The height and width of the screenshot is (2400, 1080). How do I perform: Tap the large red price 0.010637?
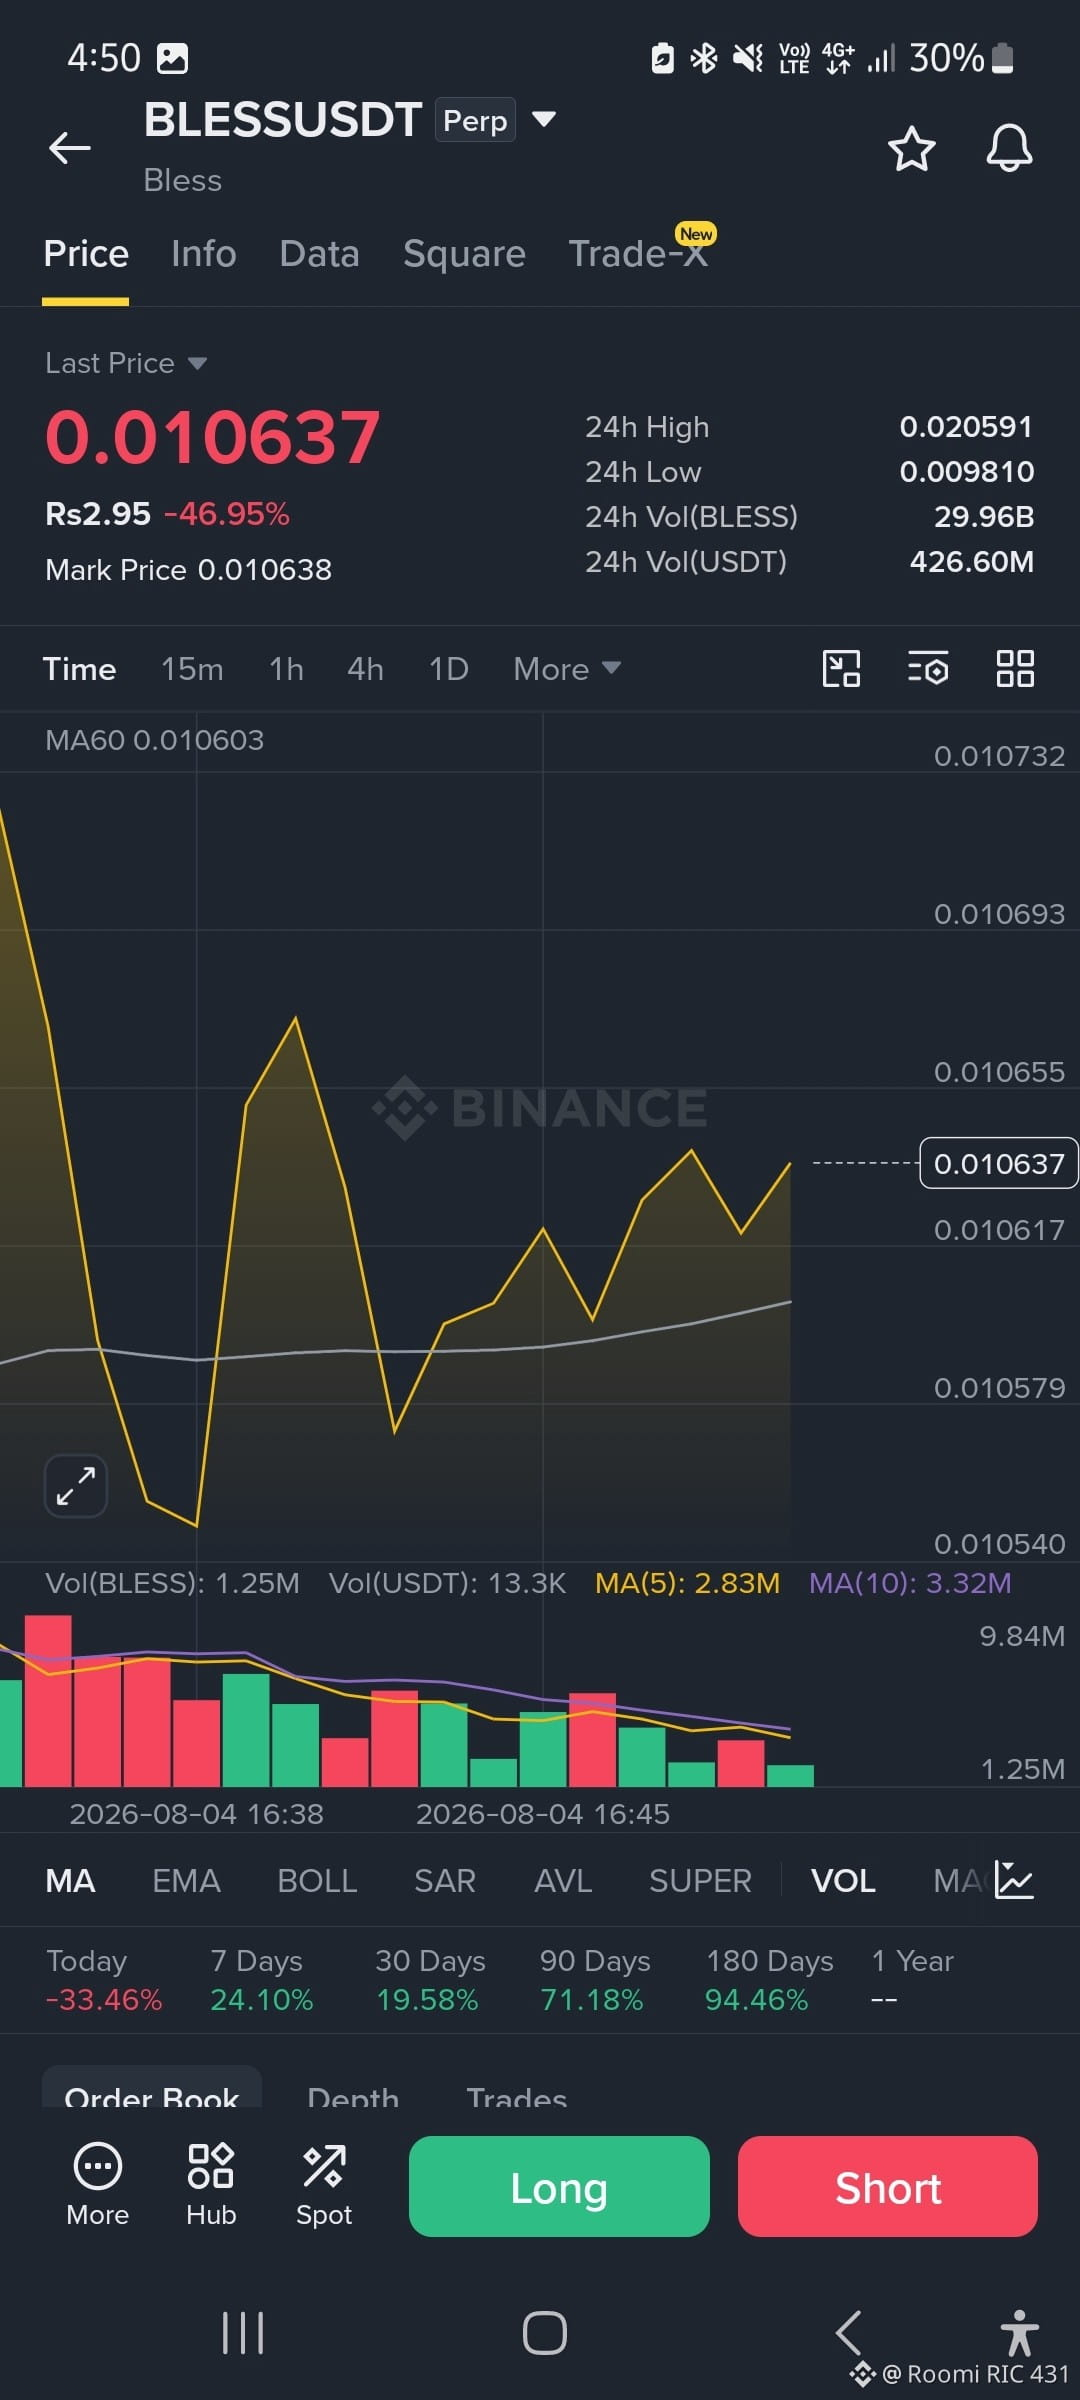point(212,438)
